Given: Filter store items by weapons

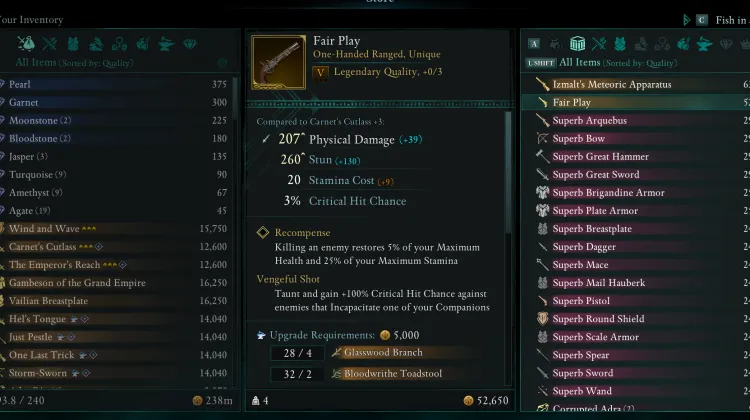Looking at the screenshot, I should click(x=600, y=44).
